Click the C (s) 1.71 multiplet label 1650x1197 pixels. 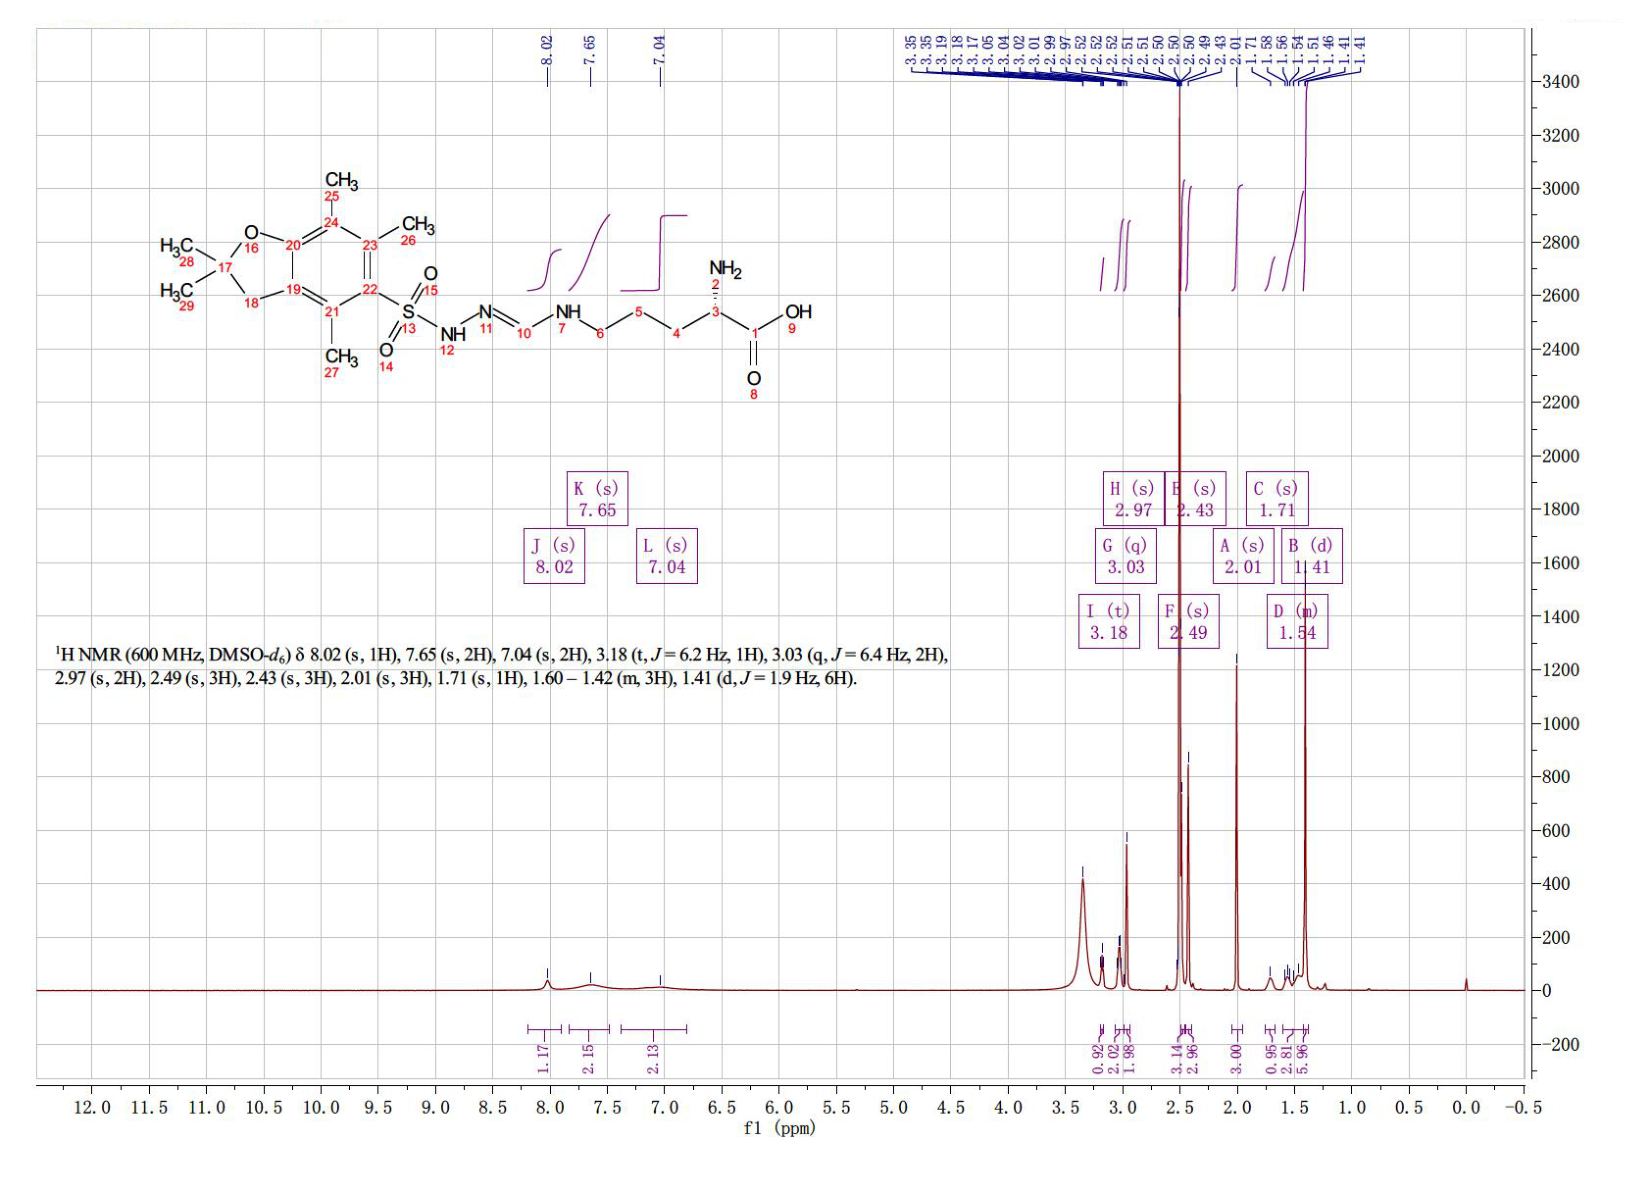tap(1277, 498)
